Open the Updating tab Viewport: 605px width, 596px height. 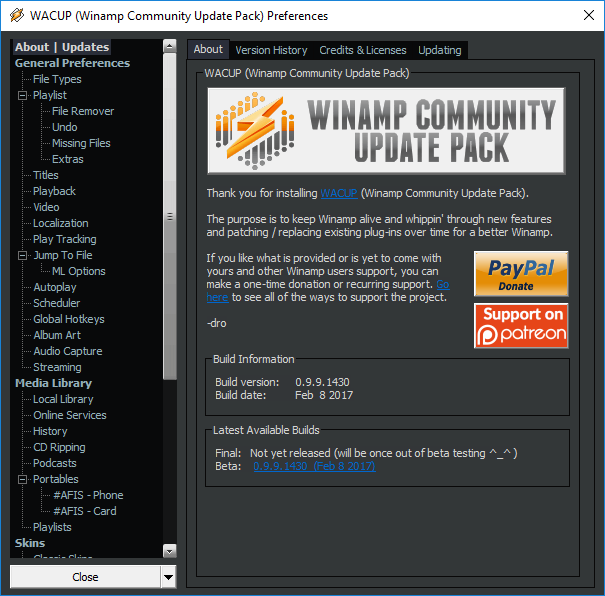click(x=440, y=50)
